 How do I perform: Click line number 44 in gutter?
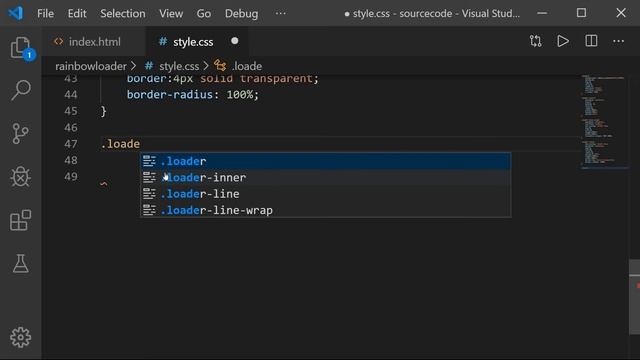(71, 95)
